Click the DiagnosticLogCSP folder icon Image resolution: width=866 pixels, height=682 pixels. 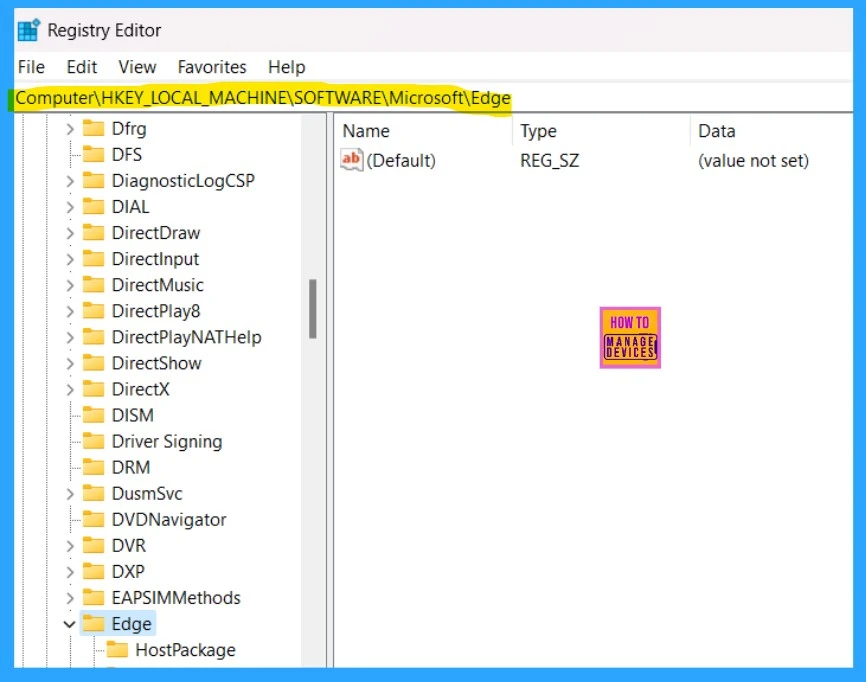(x=93, y=180)
